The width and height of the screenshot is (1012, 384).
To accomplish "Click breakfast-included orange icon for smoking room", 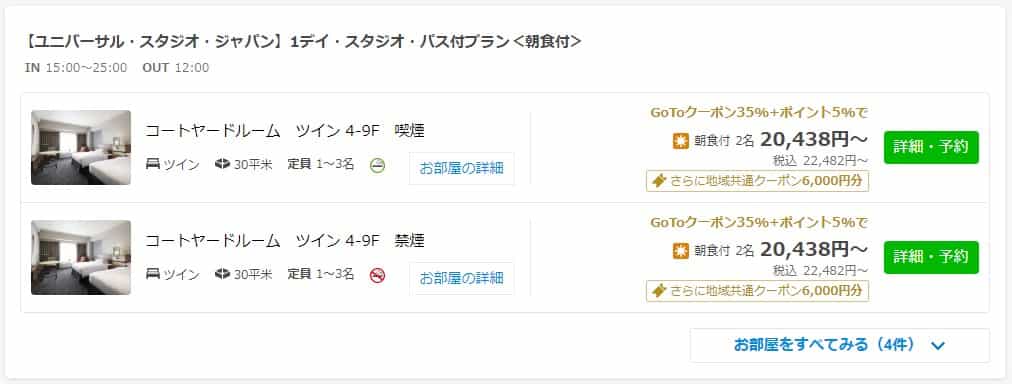I will tap(681, 141).
